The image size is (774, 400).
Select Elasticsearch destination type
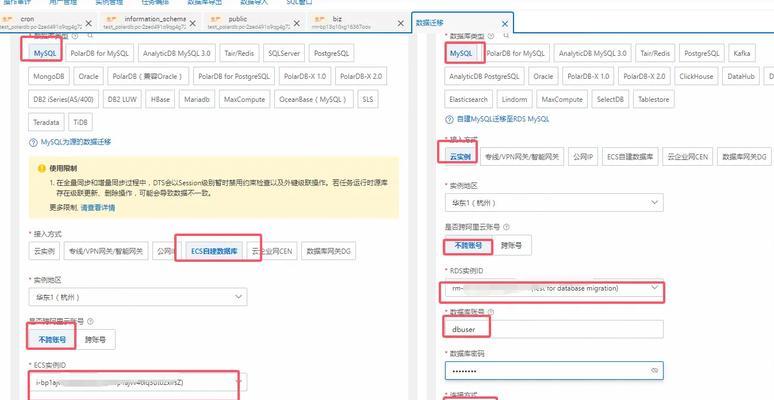click(468, 99)
